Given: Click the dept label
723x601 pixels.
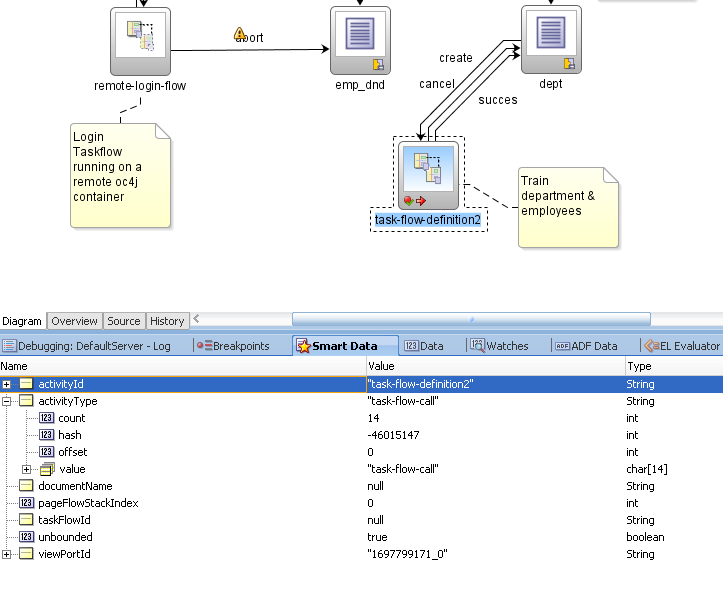Looking at the screenshot, I should coord(551,84).
